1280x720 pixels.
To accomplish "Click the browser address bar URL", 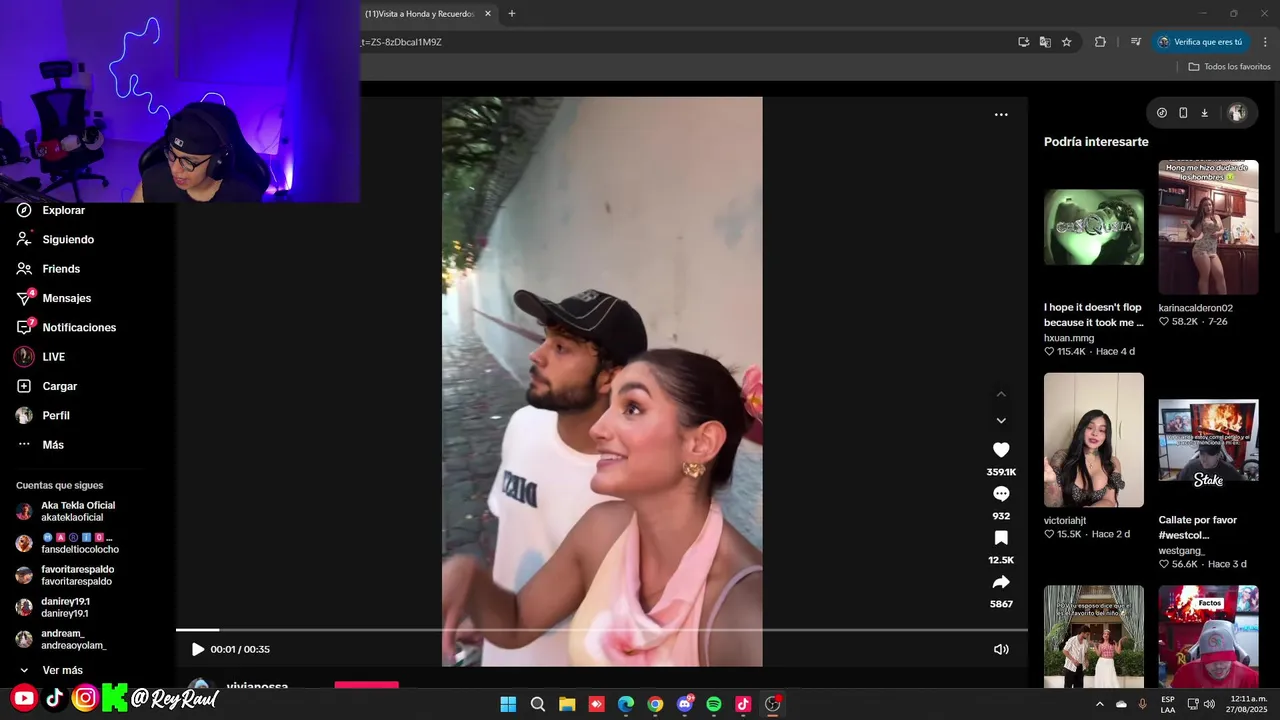I will click(401, 42).
